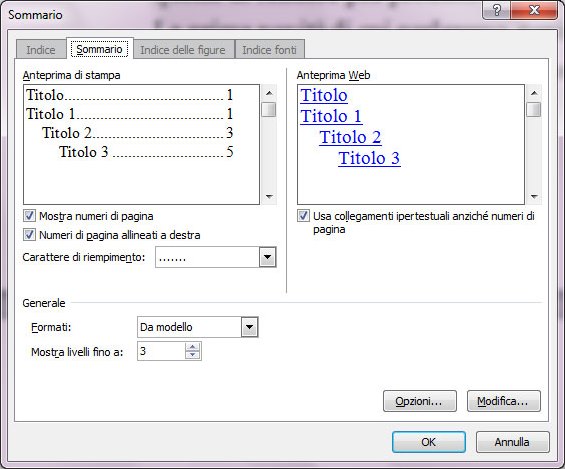Click the Opzioni button

pyautogui.click(x=420, y=401)
